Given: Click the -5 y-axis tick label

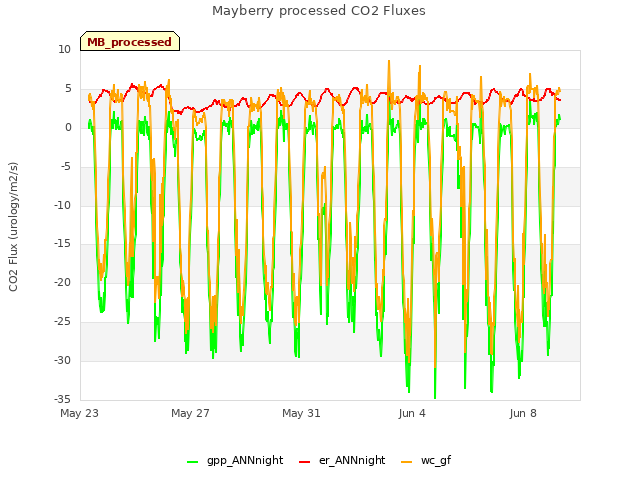Looking at the screenshot, I should (x=65, y=167).
